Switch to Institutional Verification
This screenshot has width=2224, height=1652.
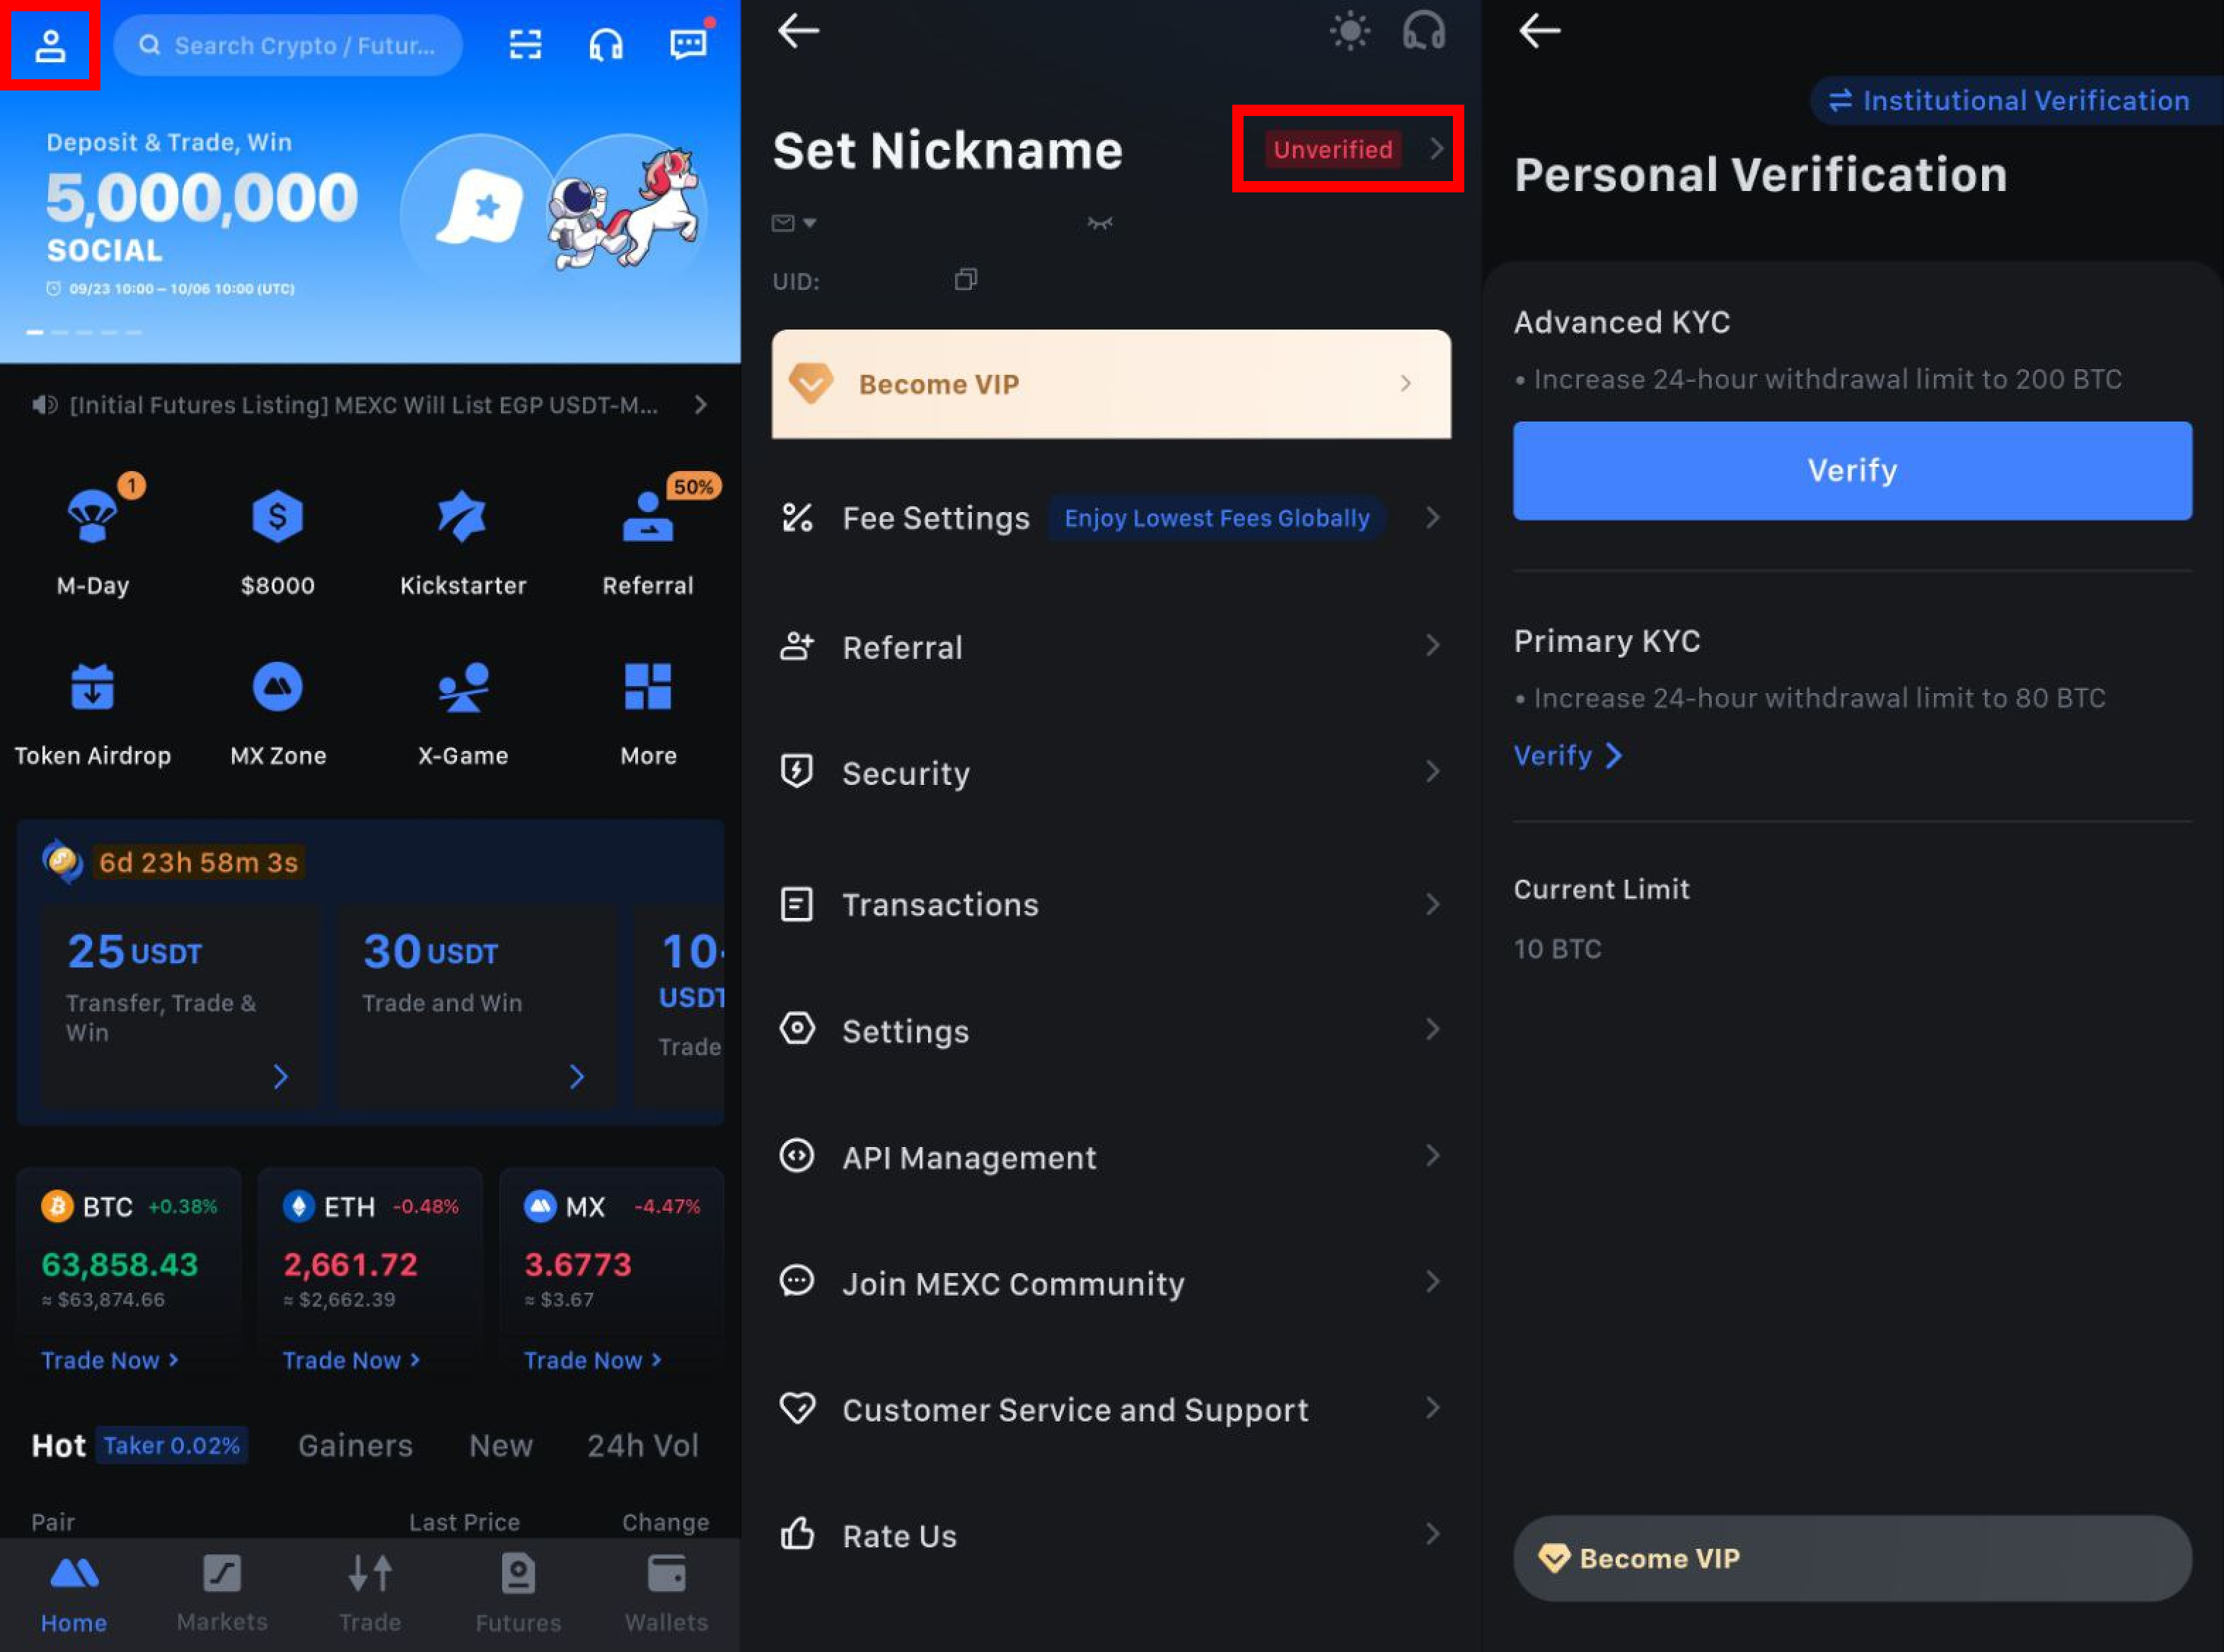tap(2016, 100)
